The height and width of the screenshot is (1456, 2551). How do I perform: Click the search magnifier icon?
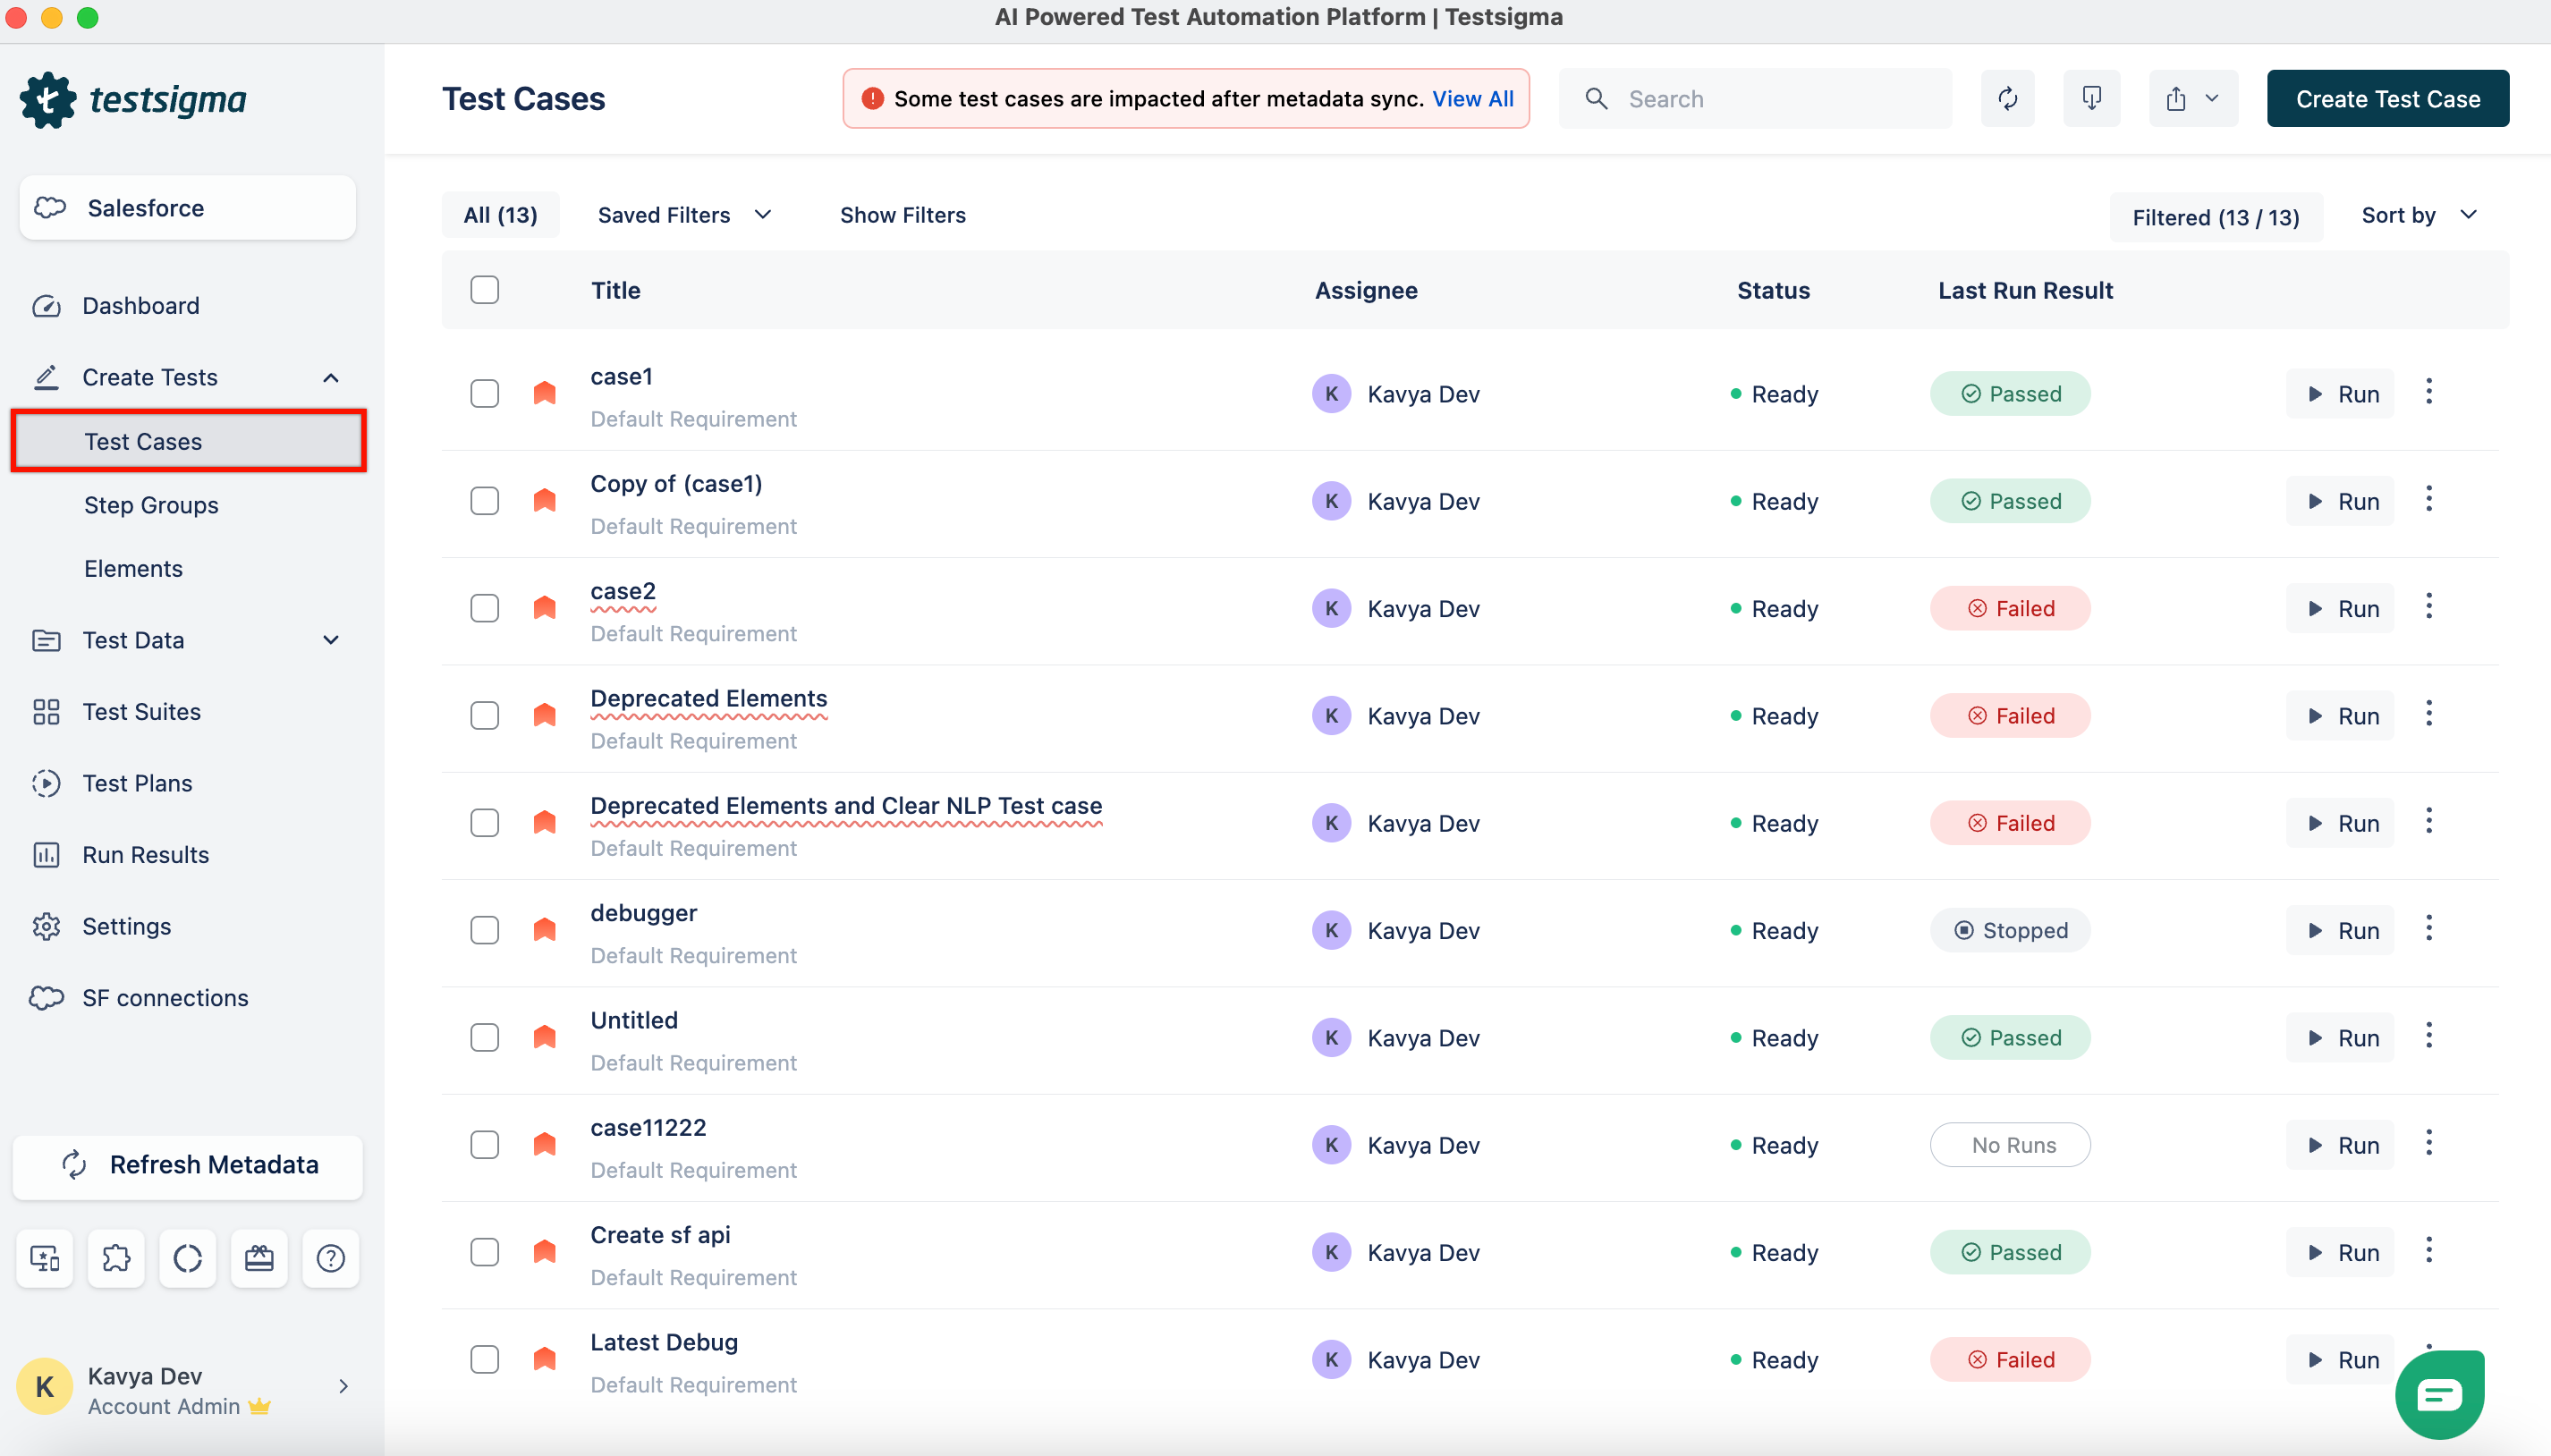click(1596, 98)
